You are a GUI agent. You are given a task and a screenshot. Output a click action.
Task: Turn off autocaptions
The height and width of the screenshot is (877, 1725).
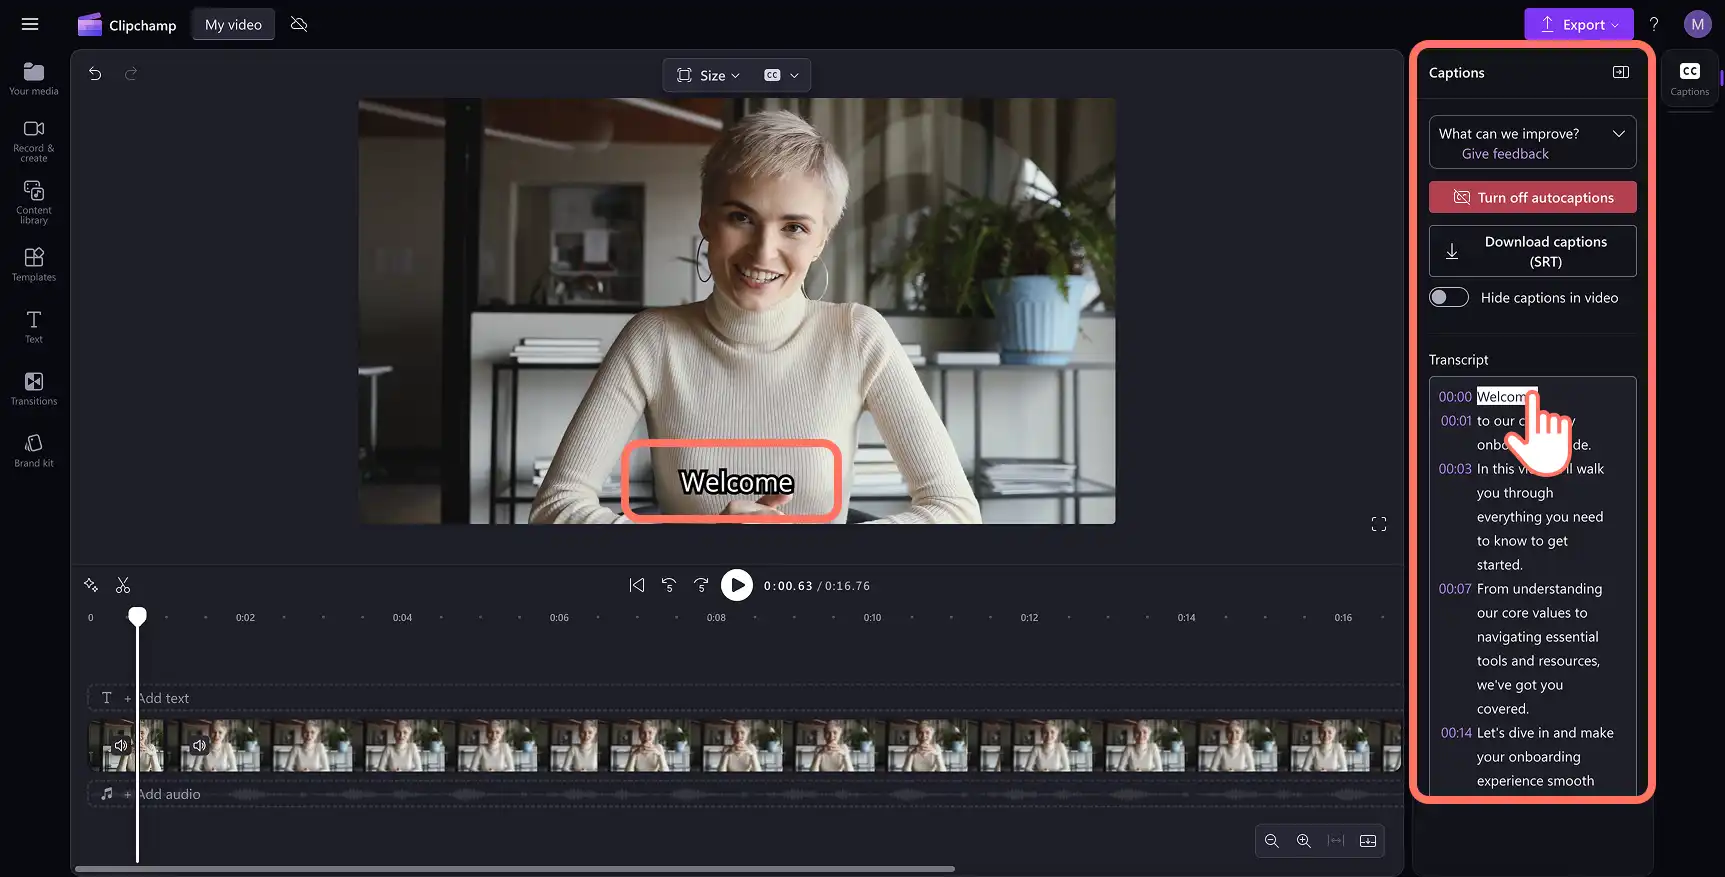1532,197
